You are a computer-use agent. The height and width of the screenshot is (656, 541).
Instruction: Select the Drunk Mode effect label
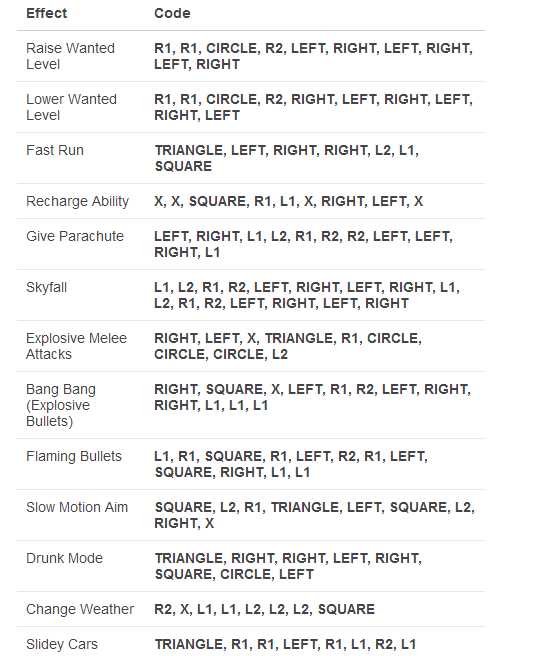coord(64,558)
